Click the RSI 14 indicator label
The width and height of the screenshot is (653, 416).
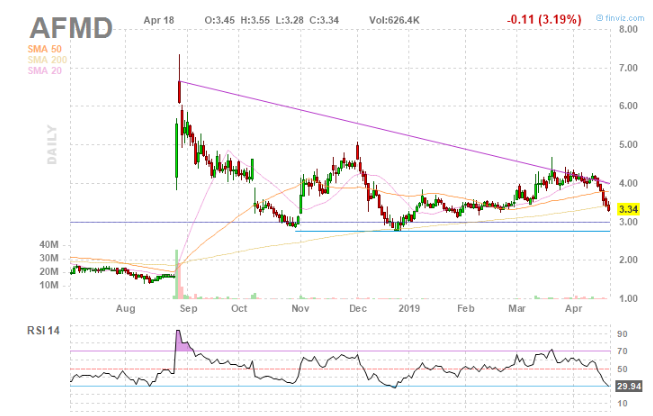pyautogui.click(x=43, y=331)
